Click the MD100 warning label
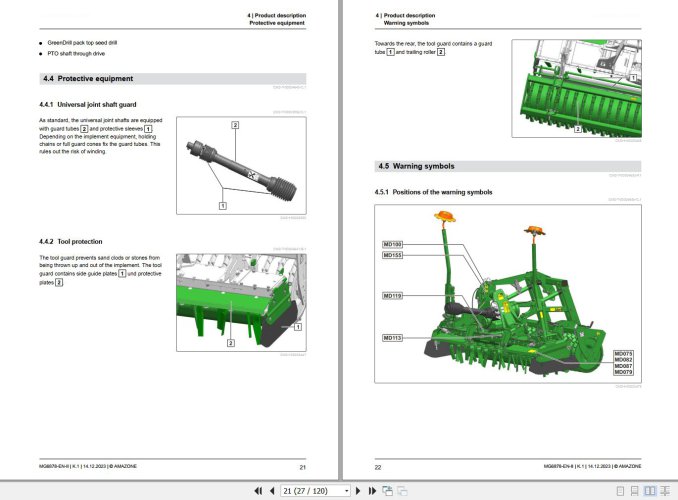The width and height of the screenshot is (678, 500). 392,245
